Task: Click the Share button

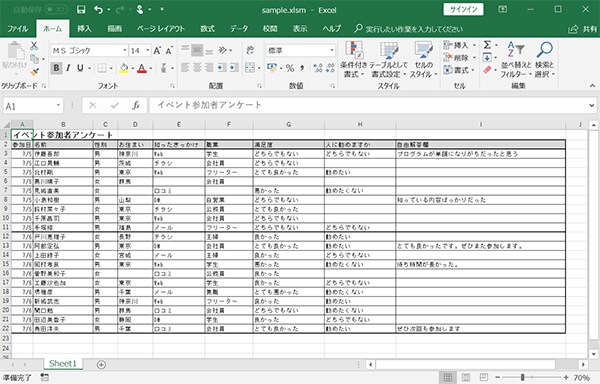Action: (583, 29)
